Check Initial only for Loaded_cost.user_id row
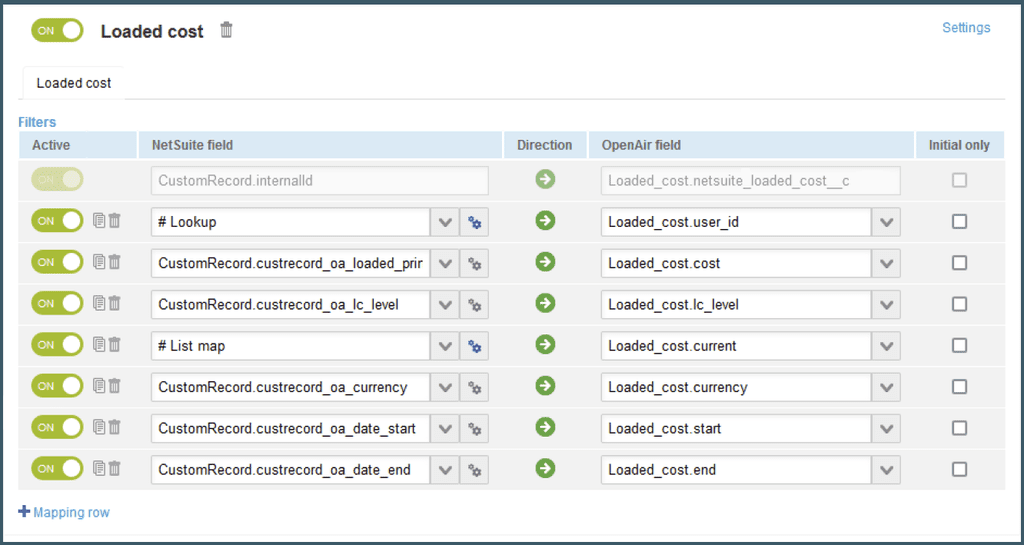The height and width of the screenshot is (545, 1024). pyautogui.click(x=959, y=222)
